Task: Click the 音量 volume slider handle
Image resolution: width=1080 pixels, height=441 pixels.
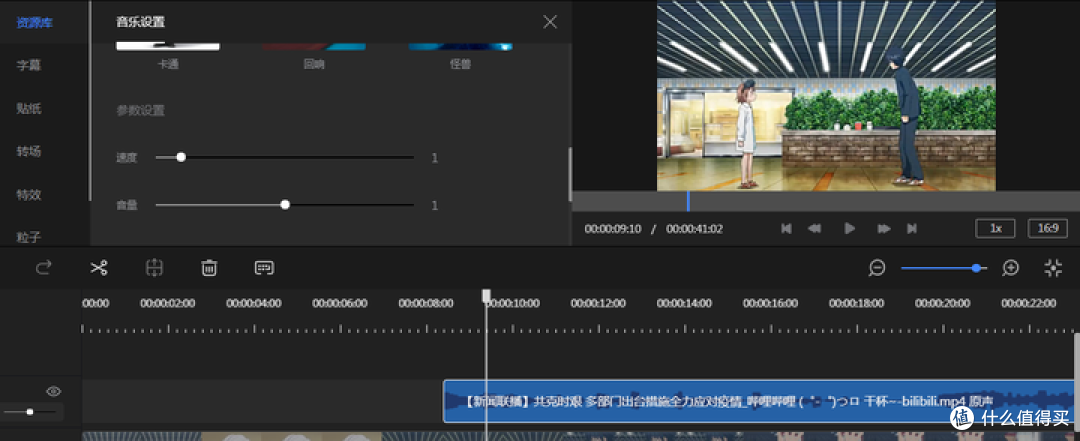Action: tap(285, 204)
